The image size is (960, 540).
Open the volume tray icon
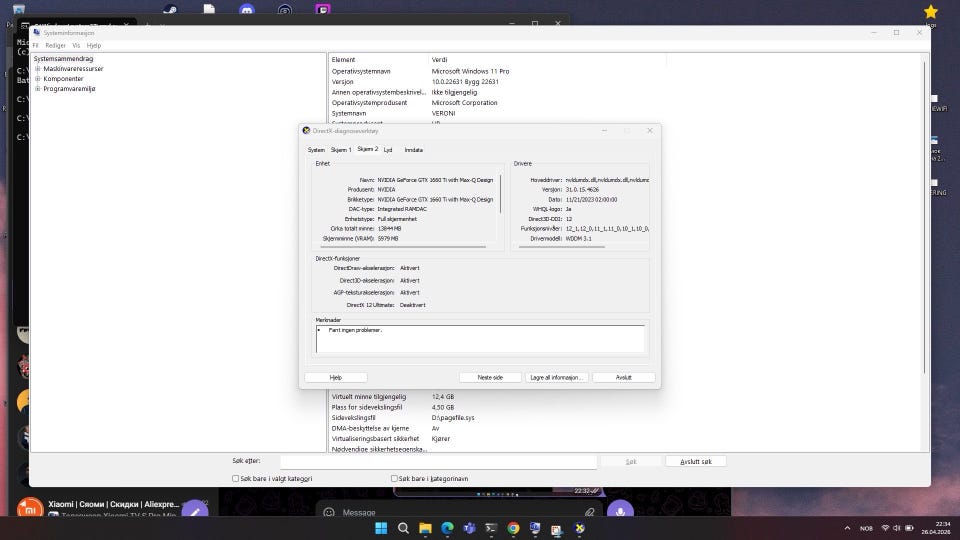tap(897, 528)
